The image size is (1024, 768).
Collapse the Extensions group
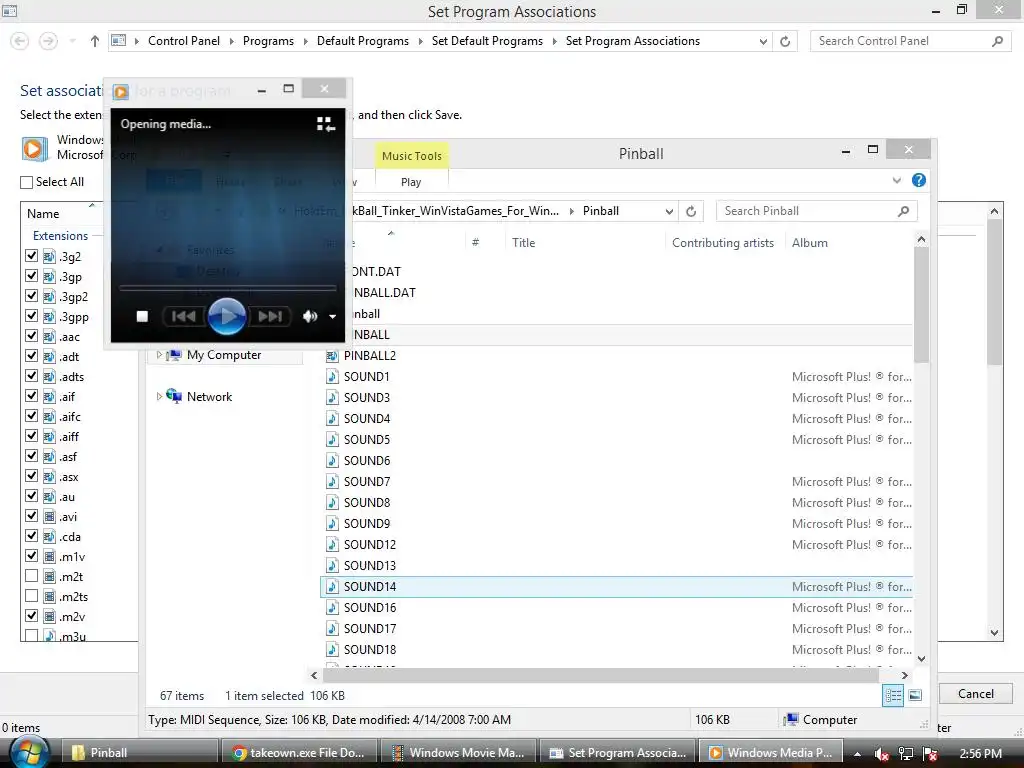(60, 236)
